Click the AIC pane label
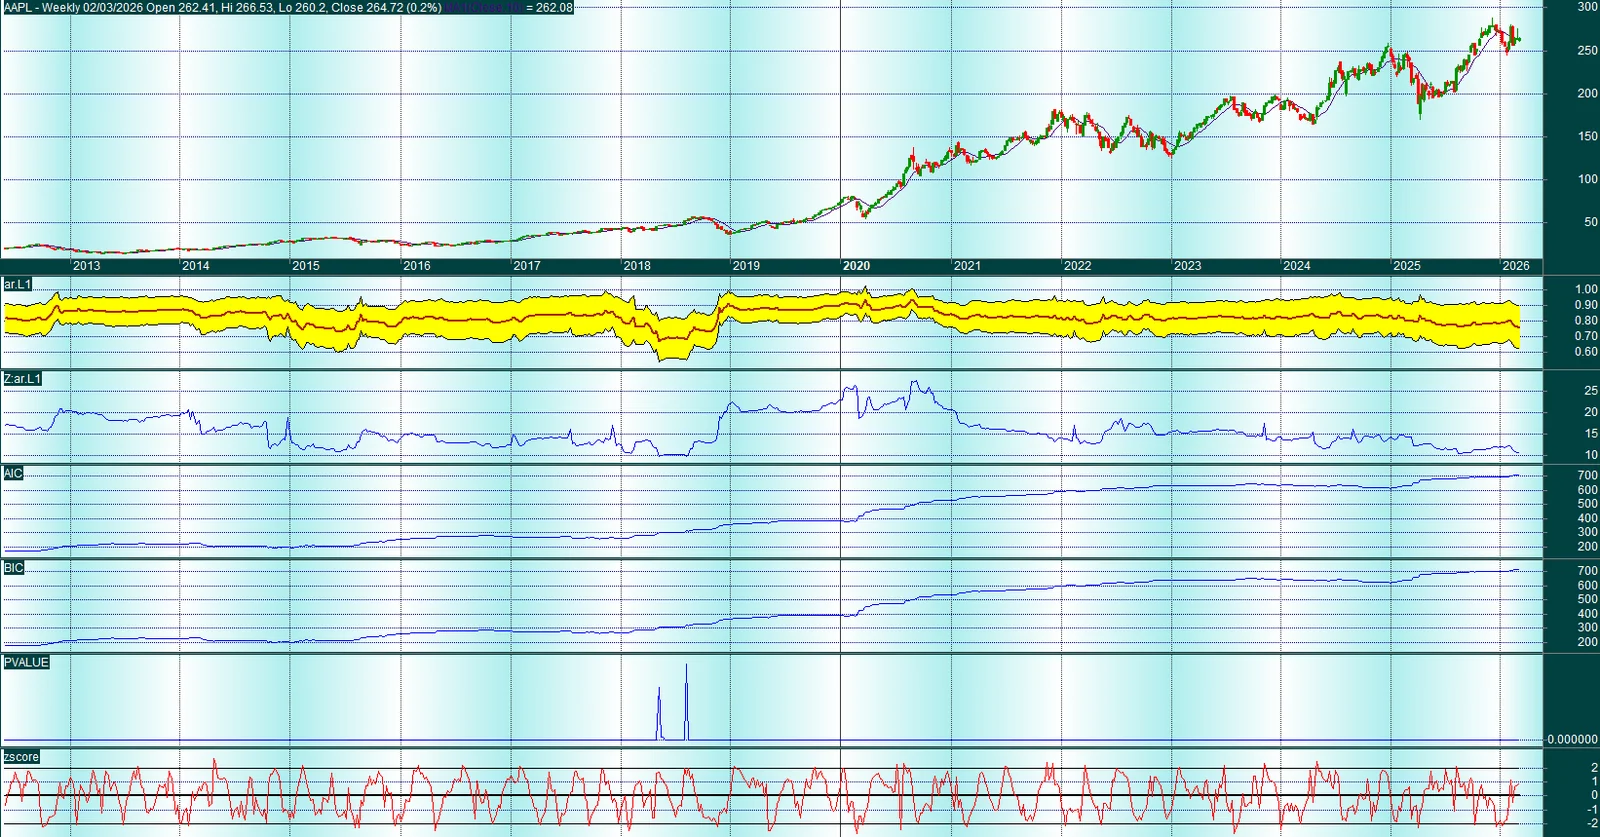This screenshot has height=837, width=1600. tap(13, 473)
